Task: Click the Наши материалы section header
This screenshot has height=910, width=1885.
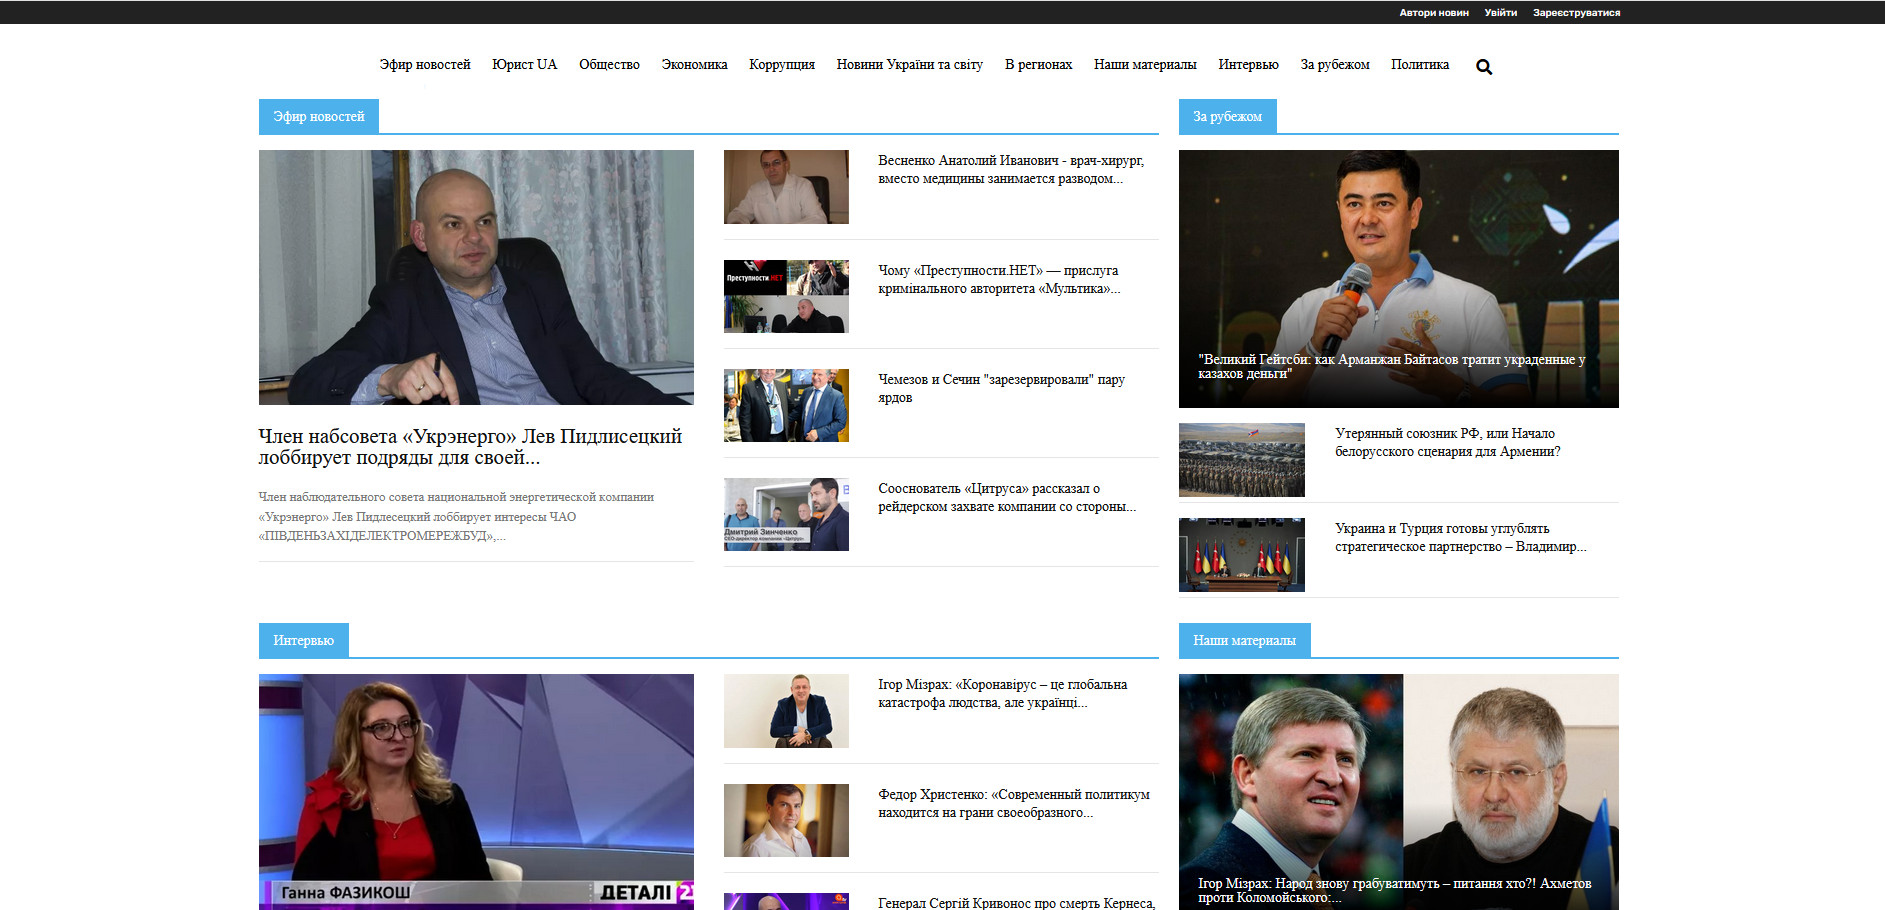Action: (1244, 641)
